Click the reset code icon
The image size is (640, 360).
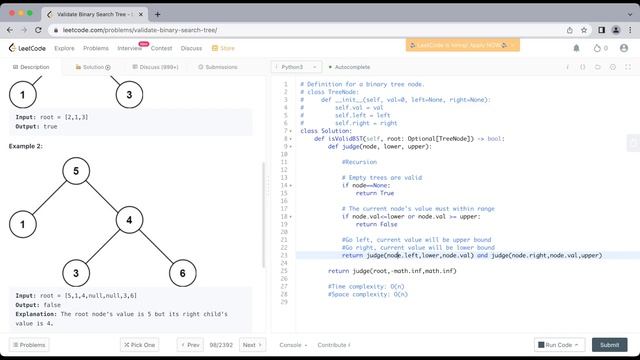[598, 67]
